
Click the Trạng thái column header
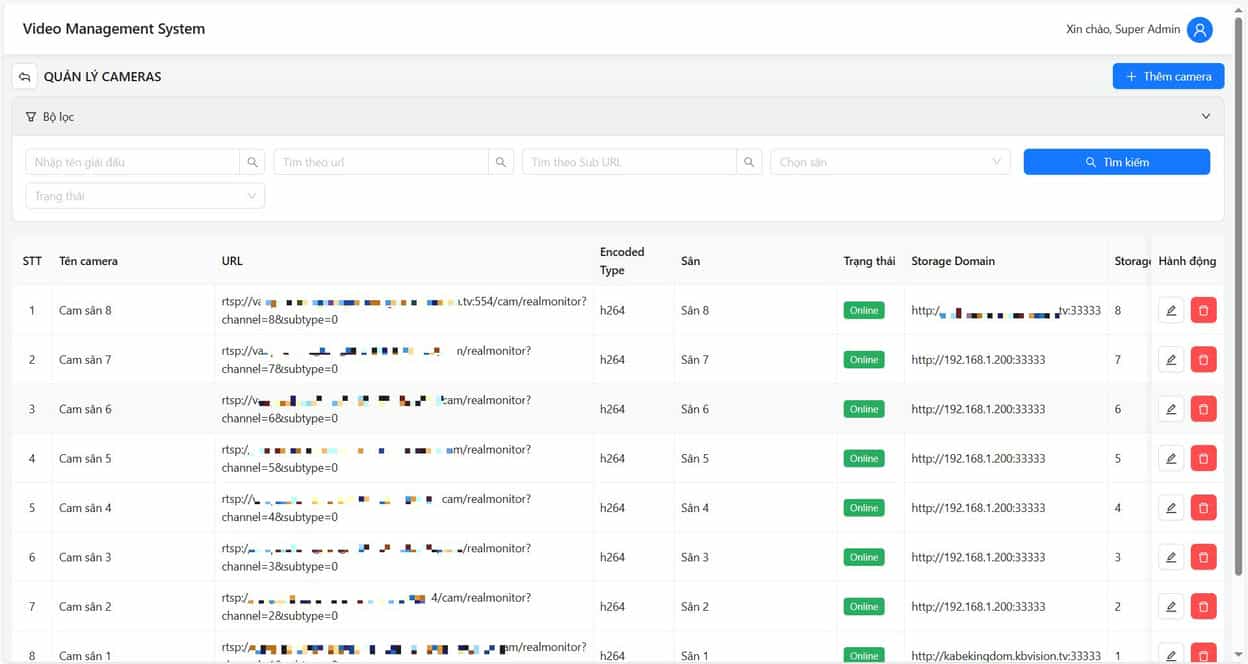(x=869, y=261)
